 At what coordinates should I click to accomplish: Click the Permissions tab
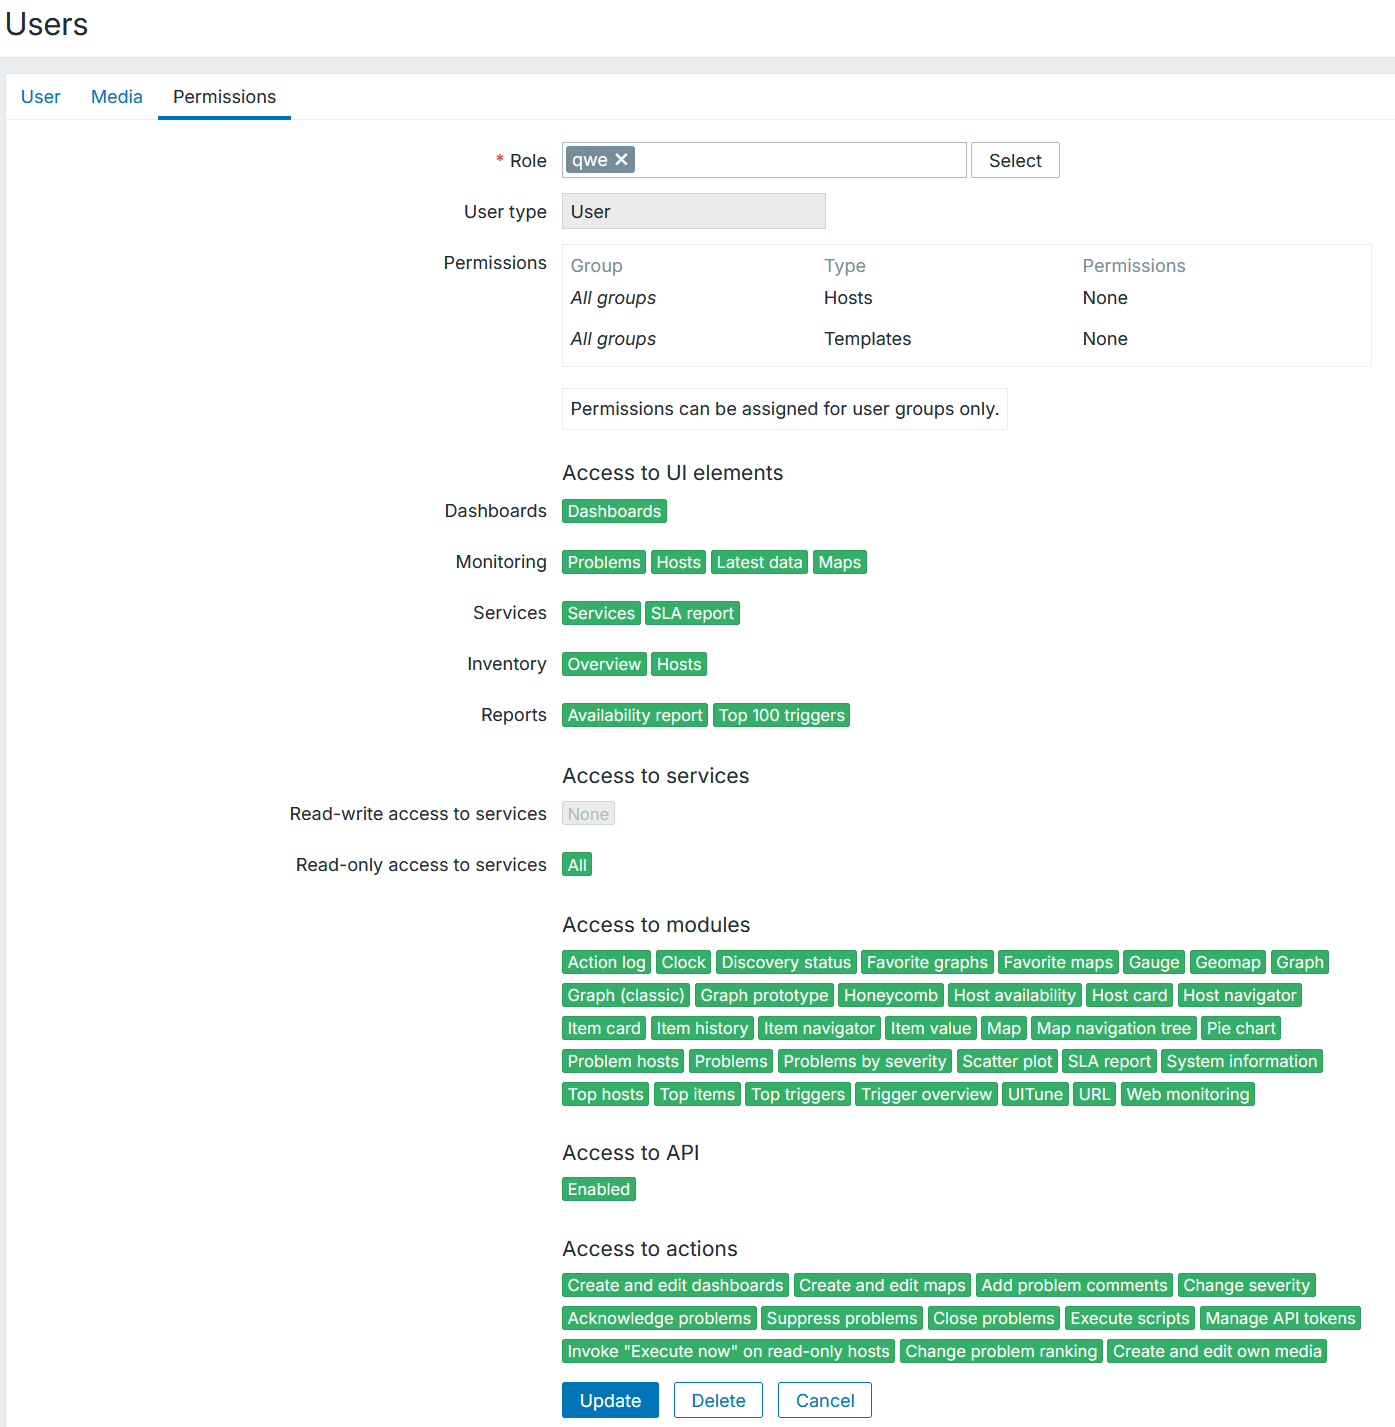[x=224, y=97]
